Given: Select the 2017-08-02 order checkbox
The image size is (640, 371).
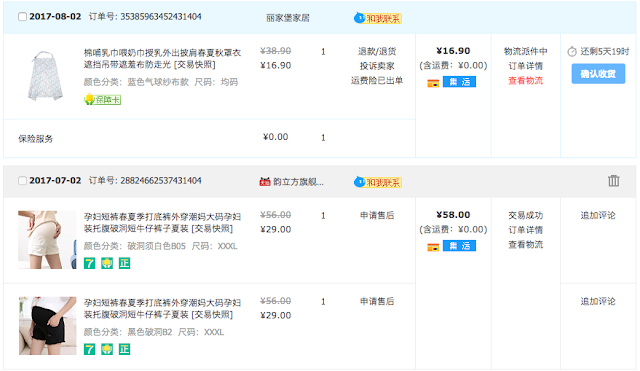Looking at the screenshot, I should [22, 17].
